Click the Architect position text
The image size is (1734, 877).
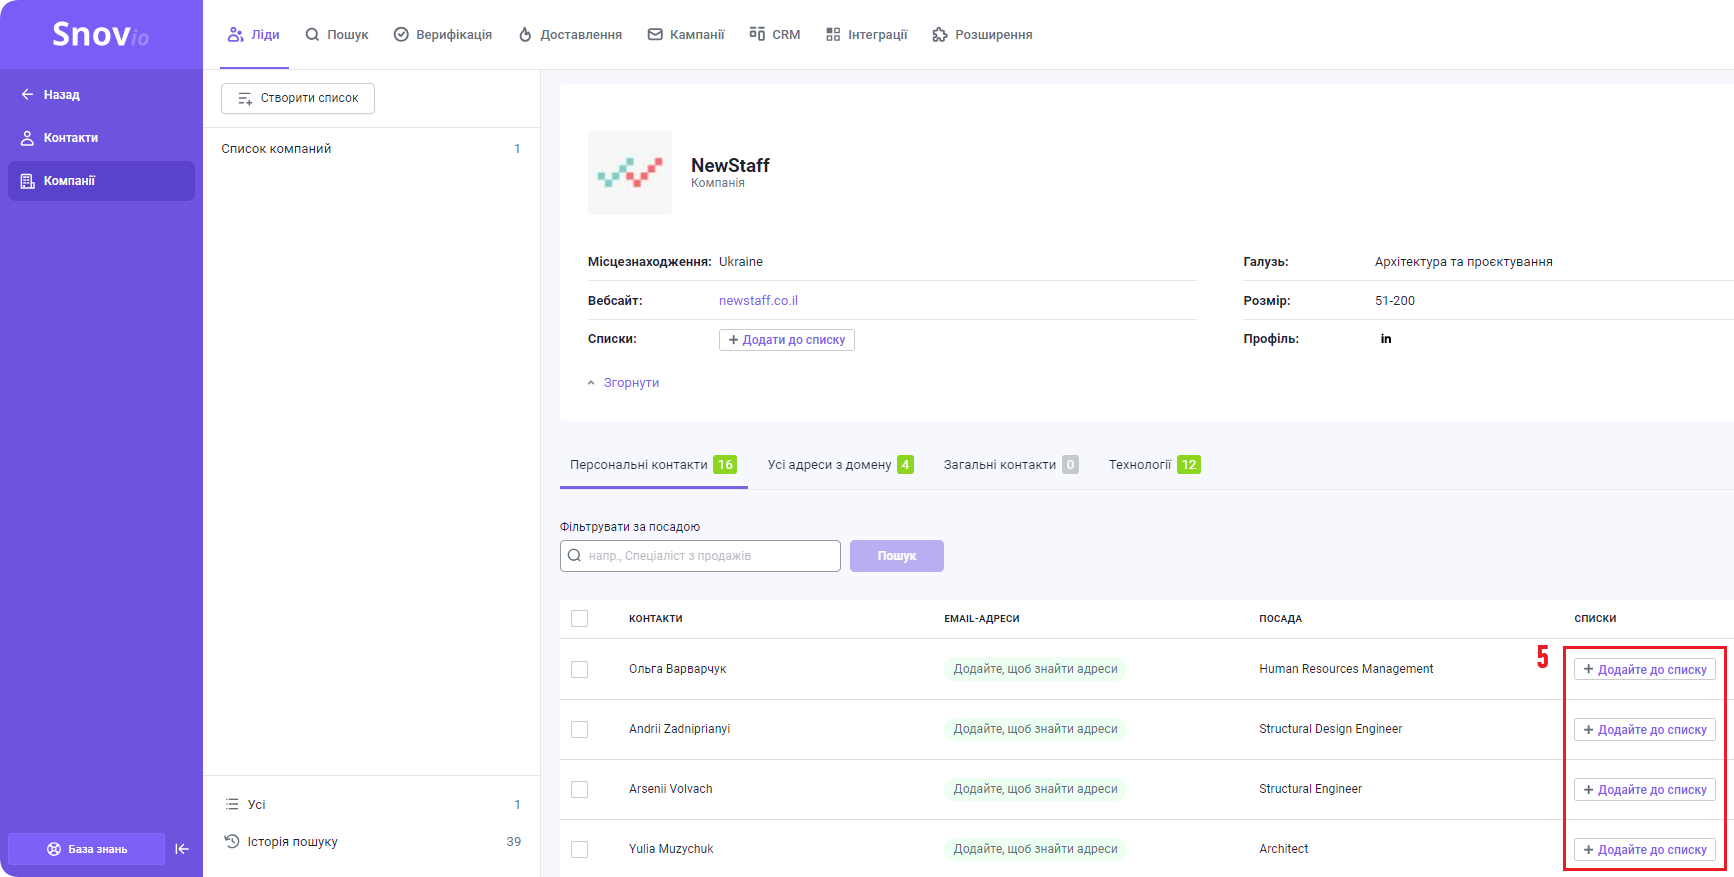coord(1283,849)
